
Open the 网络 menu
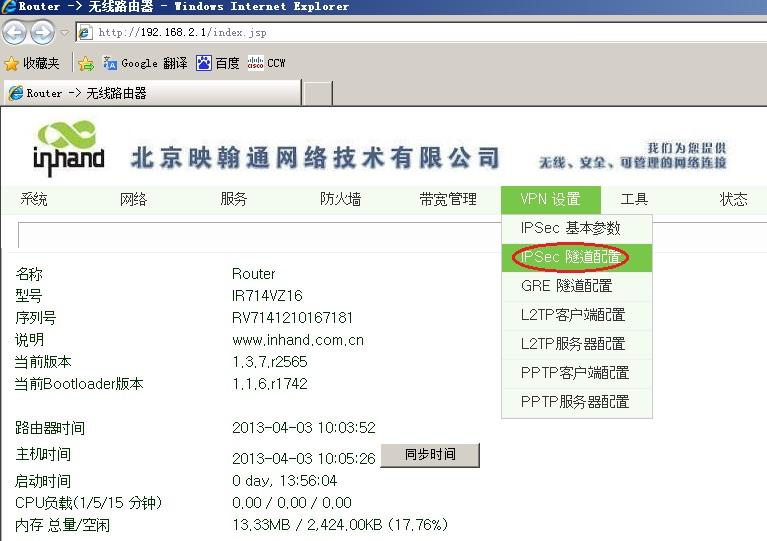point(134,199)
